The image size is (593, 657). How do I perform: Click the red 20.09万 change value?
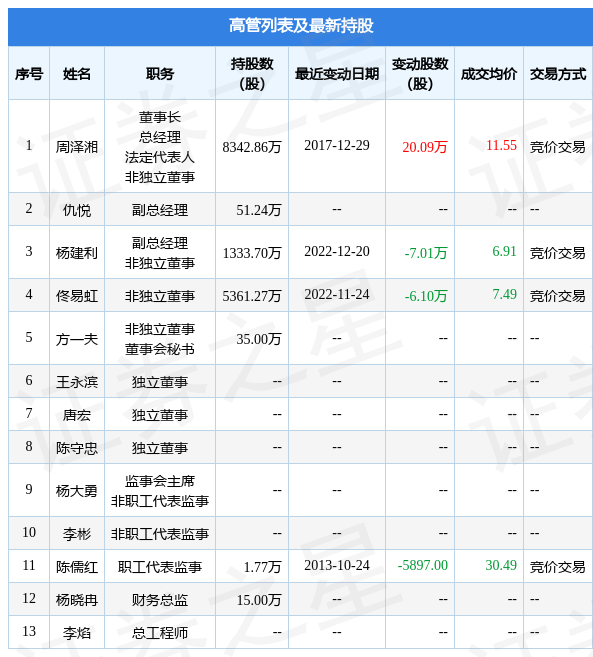click(425, 147)
